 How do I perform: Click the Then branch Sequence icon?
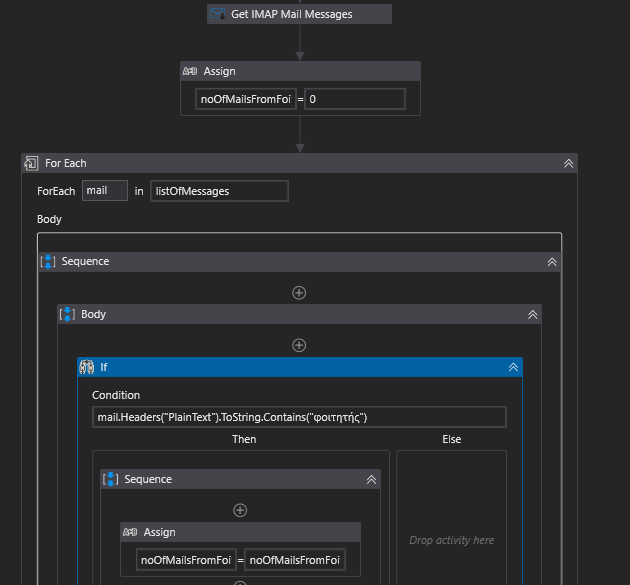click(111, 479)
